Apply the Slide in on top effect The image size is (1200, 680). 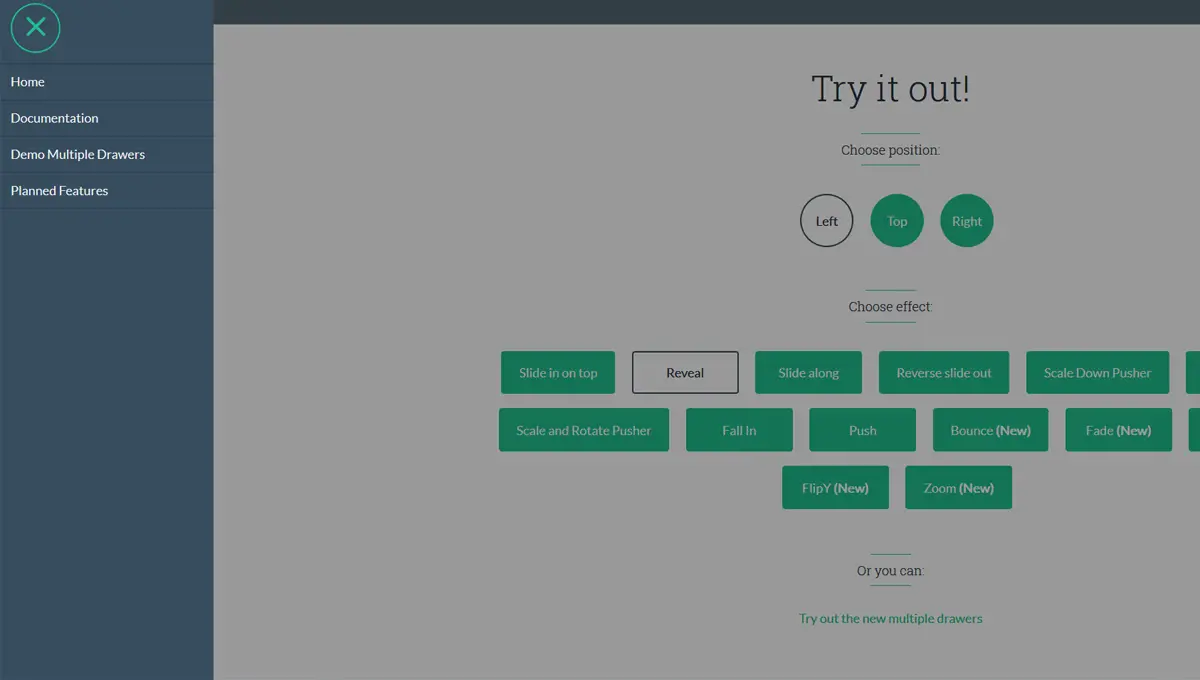tap(557, 372)
